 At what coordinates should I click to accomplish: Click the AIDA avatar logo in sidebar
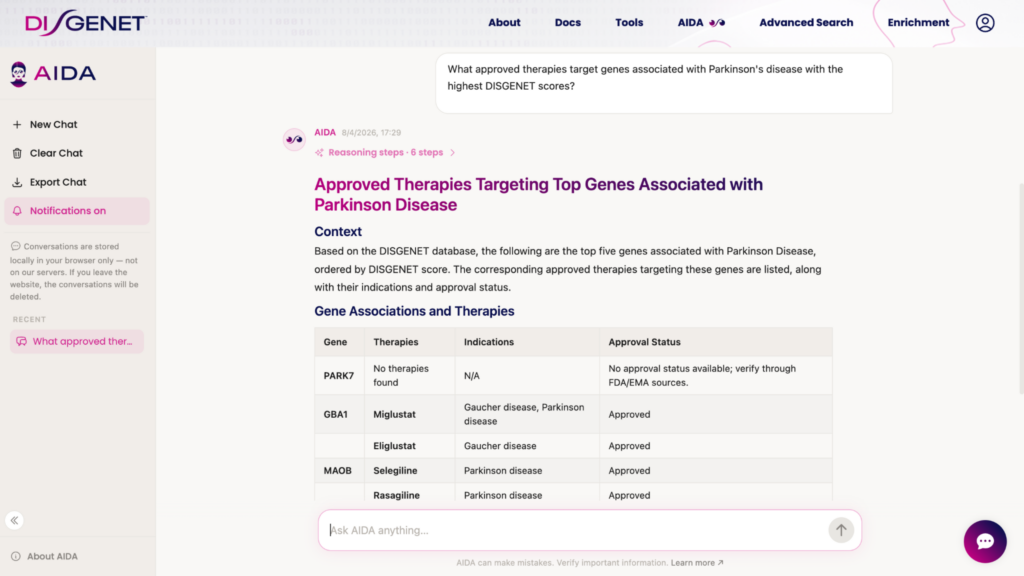[x=19, y=74]
